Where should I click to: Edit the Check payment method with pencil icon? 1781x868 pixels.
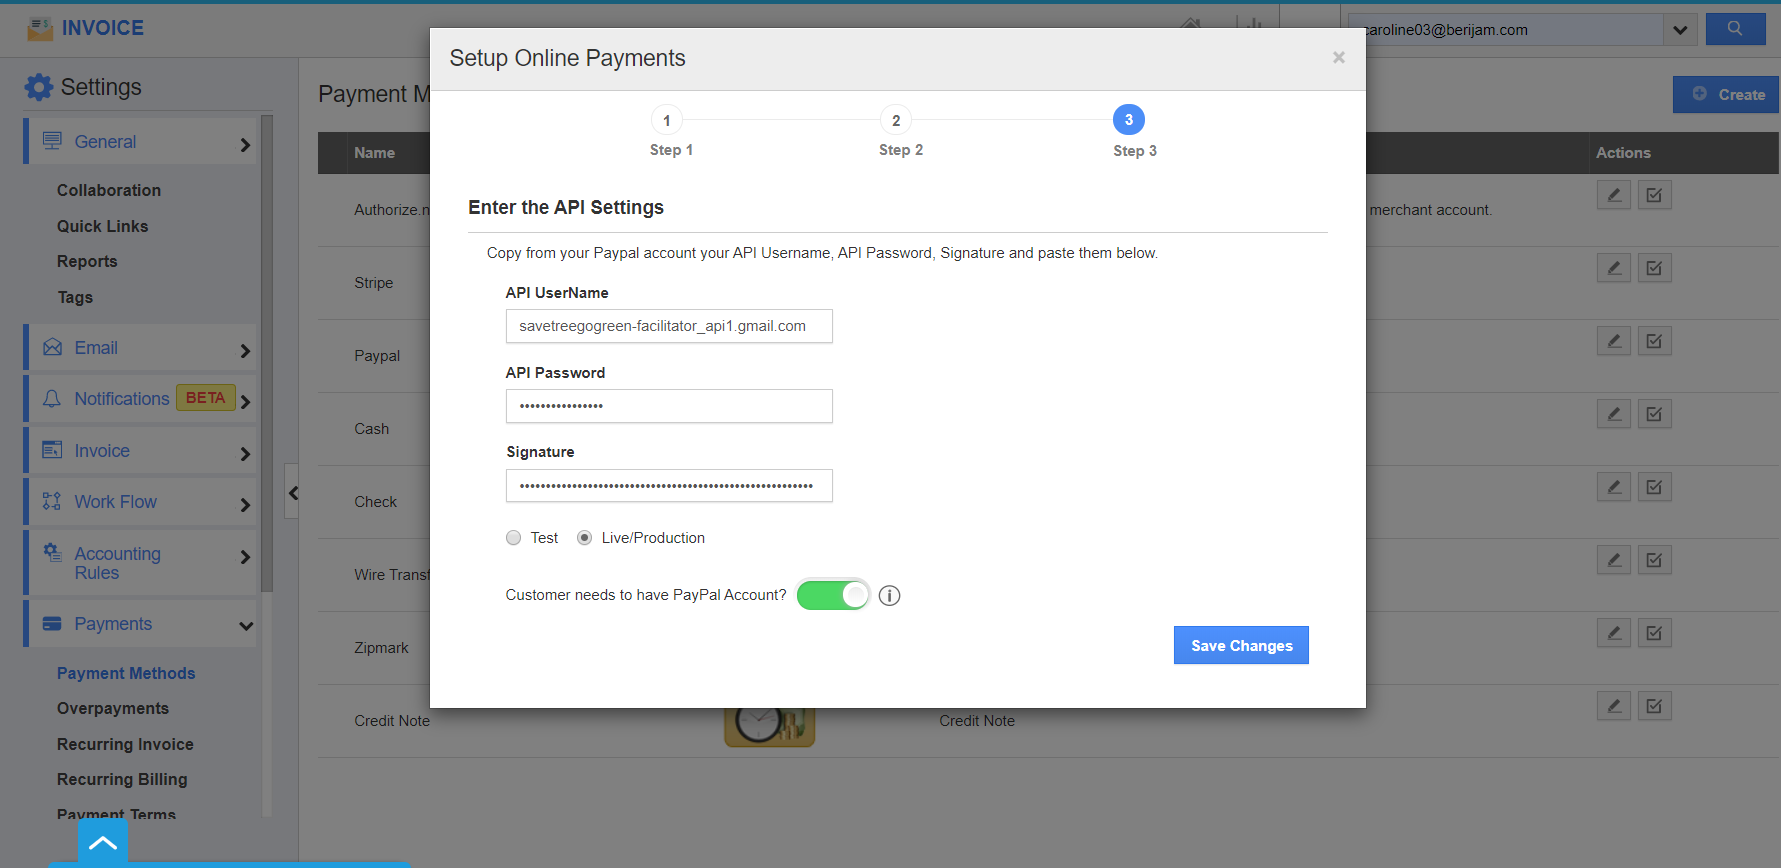(1614, 487)
